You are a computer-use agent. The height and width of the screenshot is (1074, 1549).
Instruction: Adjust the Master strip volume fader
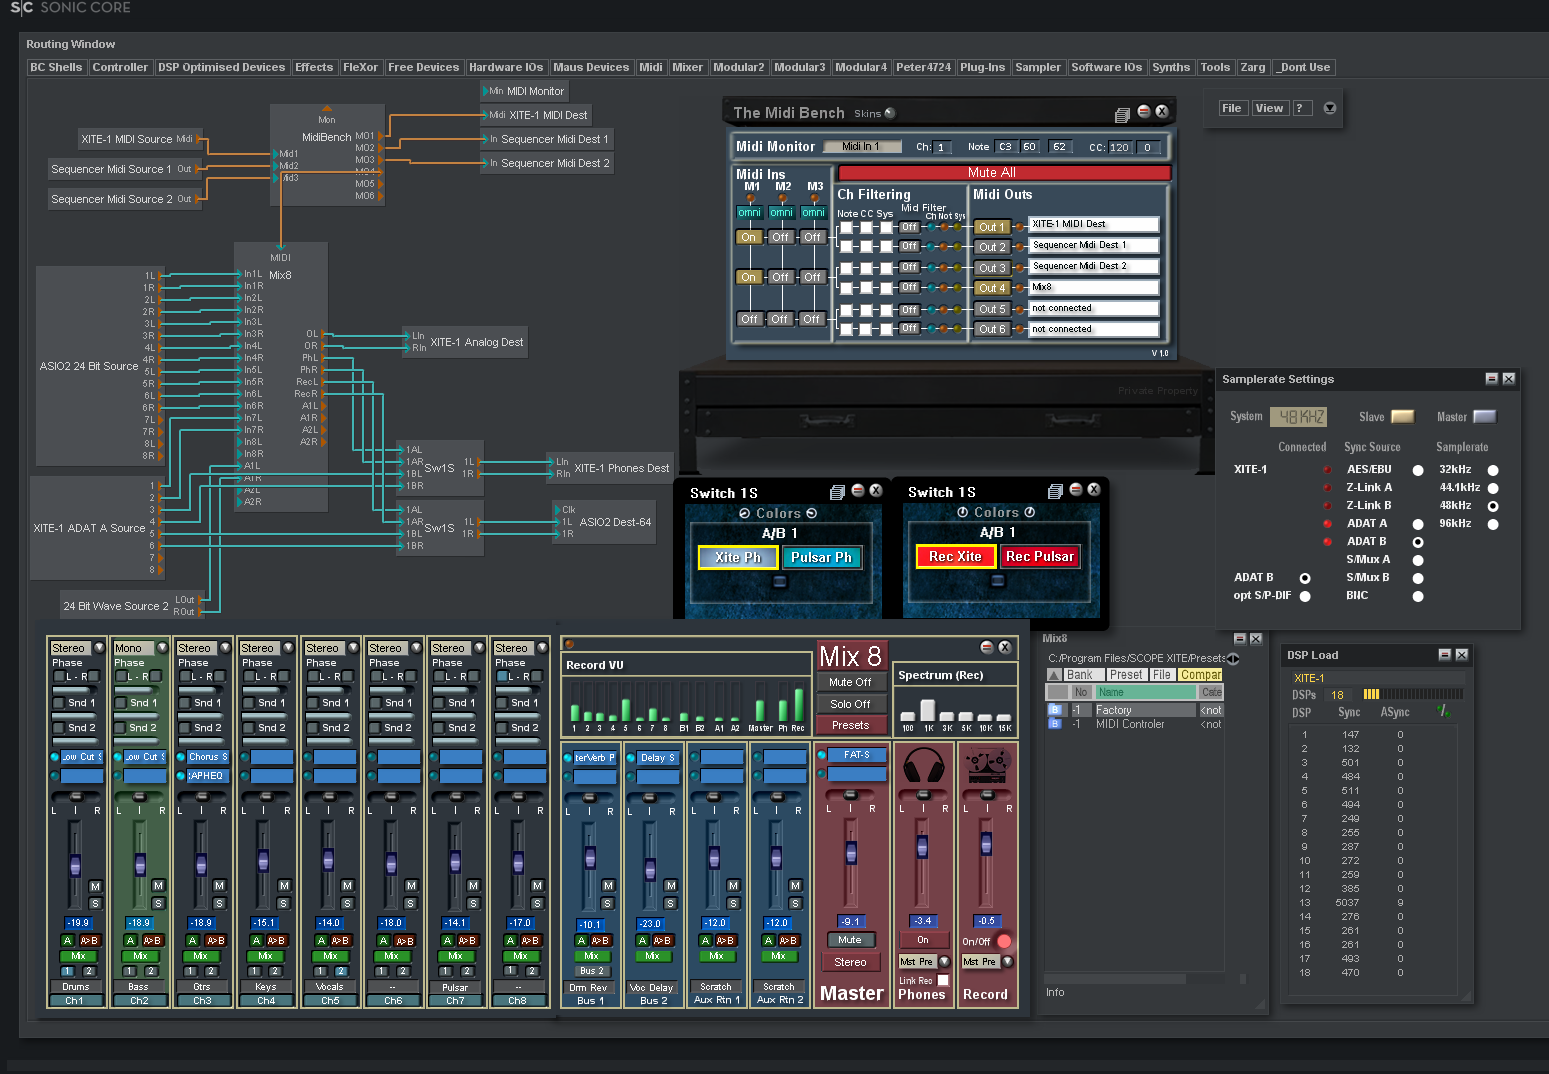(851, 853)
